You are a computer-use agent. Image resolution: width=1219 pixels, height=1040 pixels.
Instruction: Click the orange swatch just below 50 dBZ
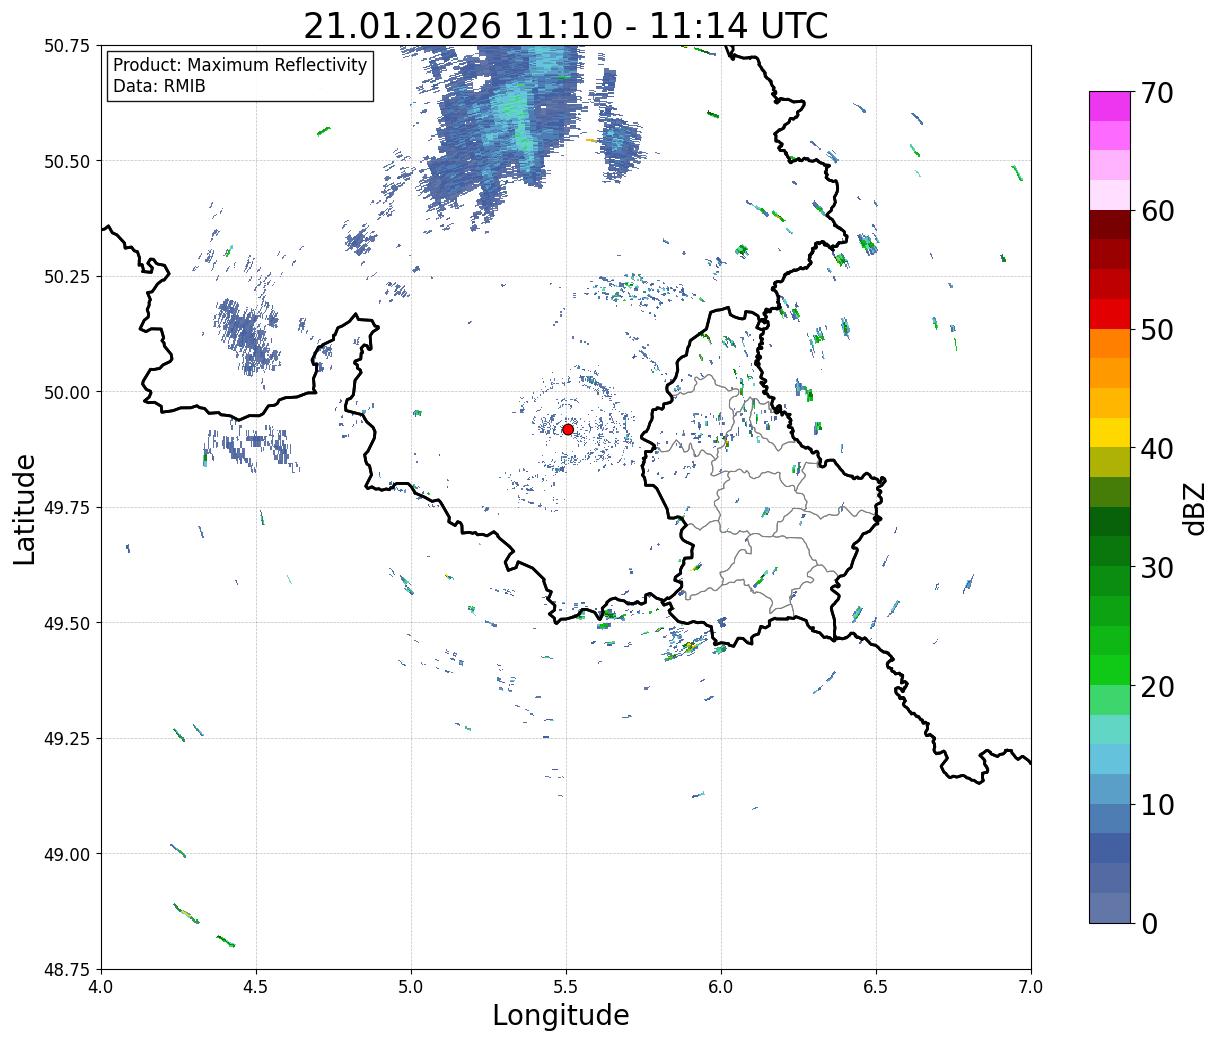point(1110,344)
